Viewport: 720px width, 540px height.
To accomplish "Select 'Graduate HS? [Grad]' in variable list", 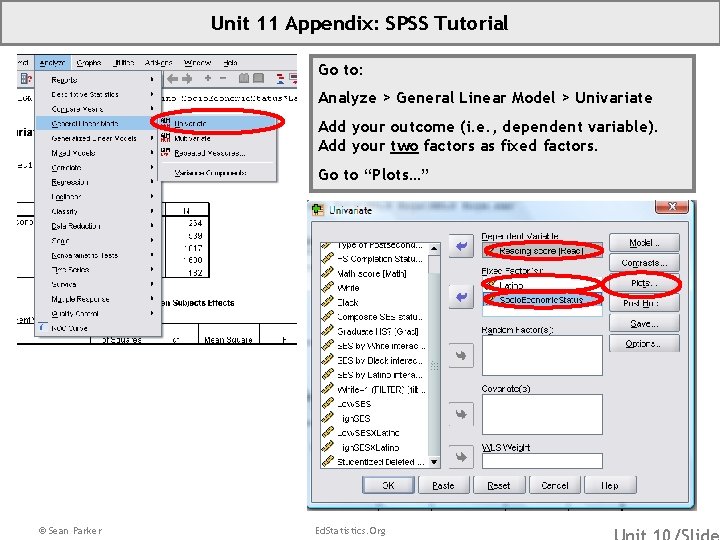I will coord(375,331).
